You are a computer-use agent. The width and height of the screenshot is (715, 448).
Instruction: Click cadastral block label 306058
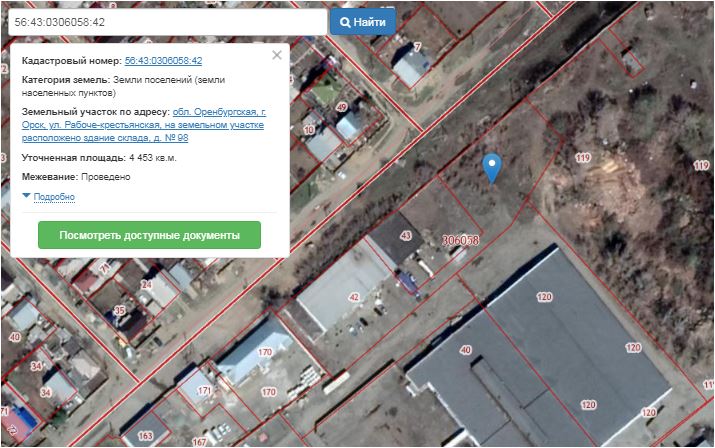pyautogui.click(x=460, y=240)
